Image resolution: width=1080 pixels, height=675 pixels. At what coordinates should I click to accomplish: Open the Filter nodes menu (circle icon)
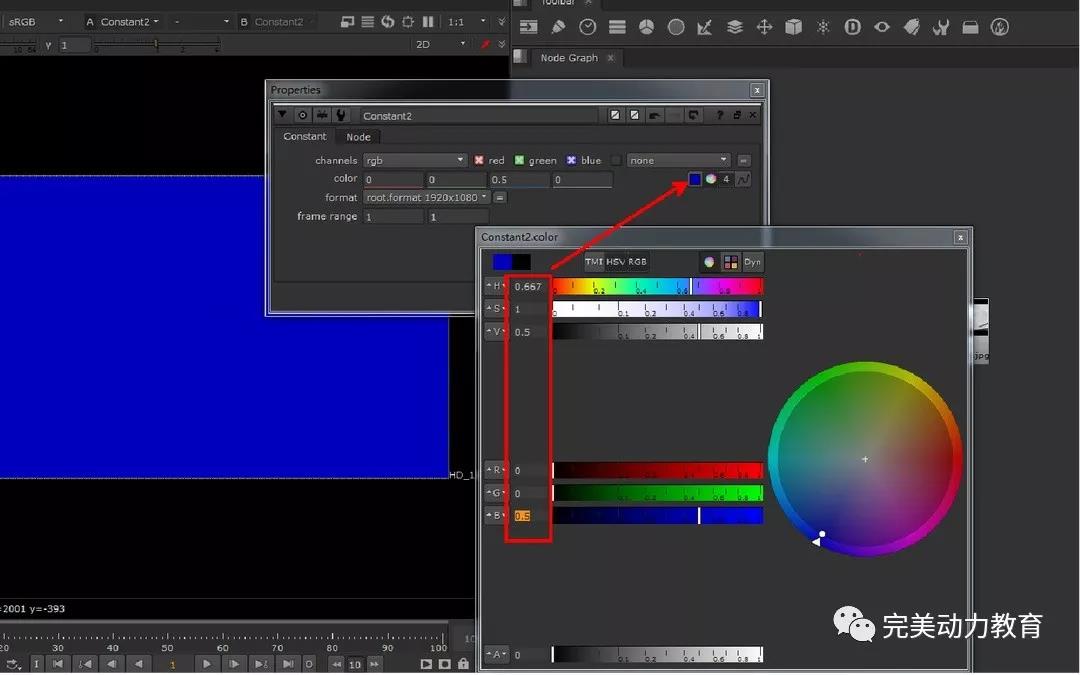click(676, 27)
